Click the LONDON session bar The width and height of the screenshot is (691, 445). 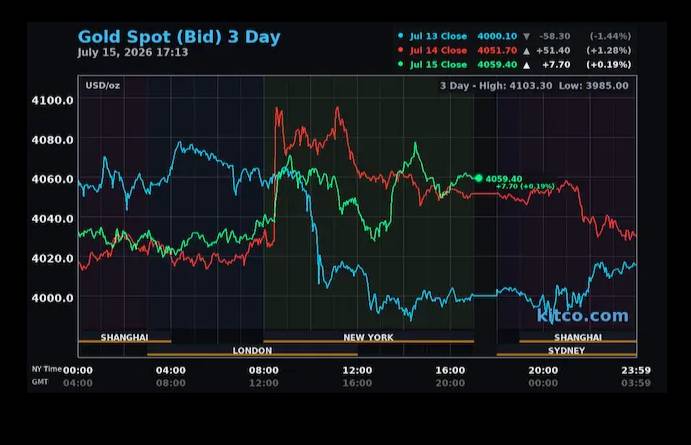[252, 351]
